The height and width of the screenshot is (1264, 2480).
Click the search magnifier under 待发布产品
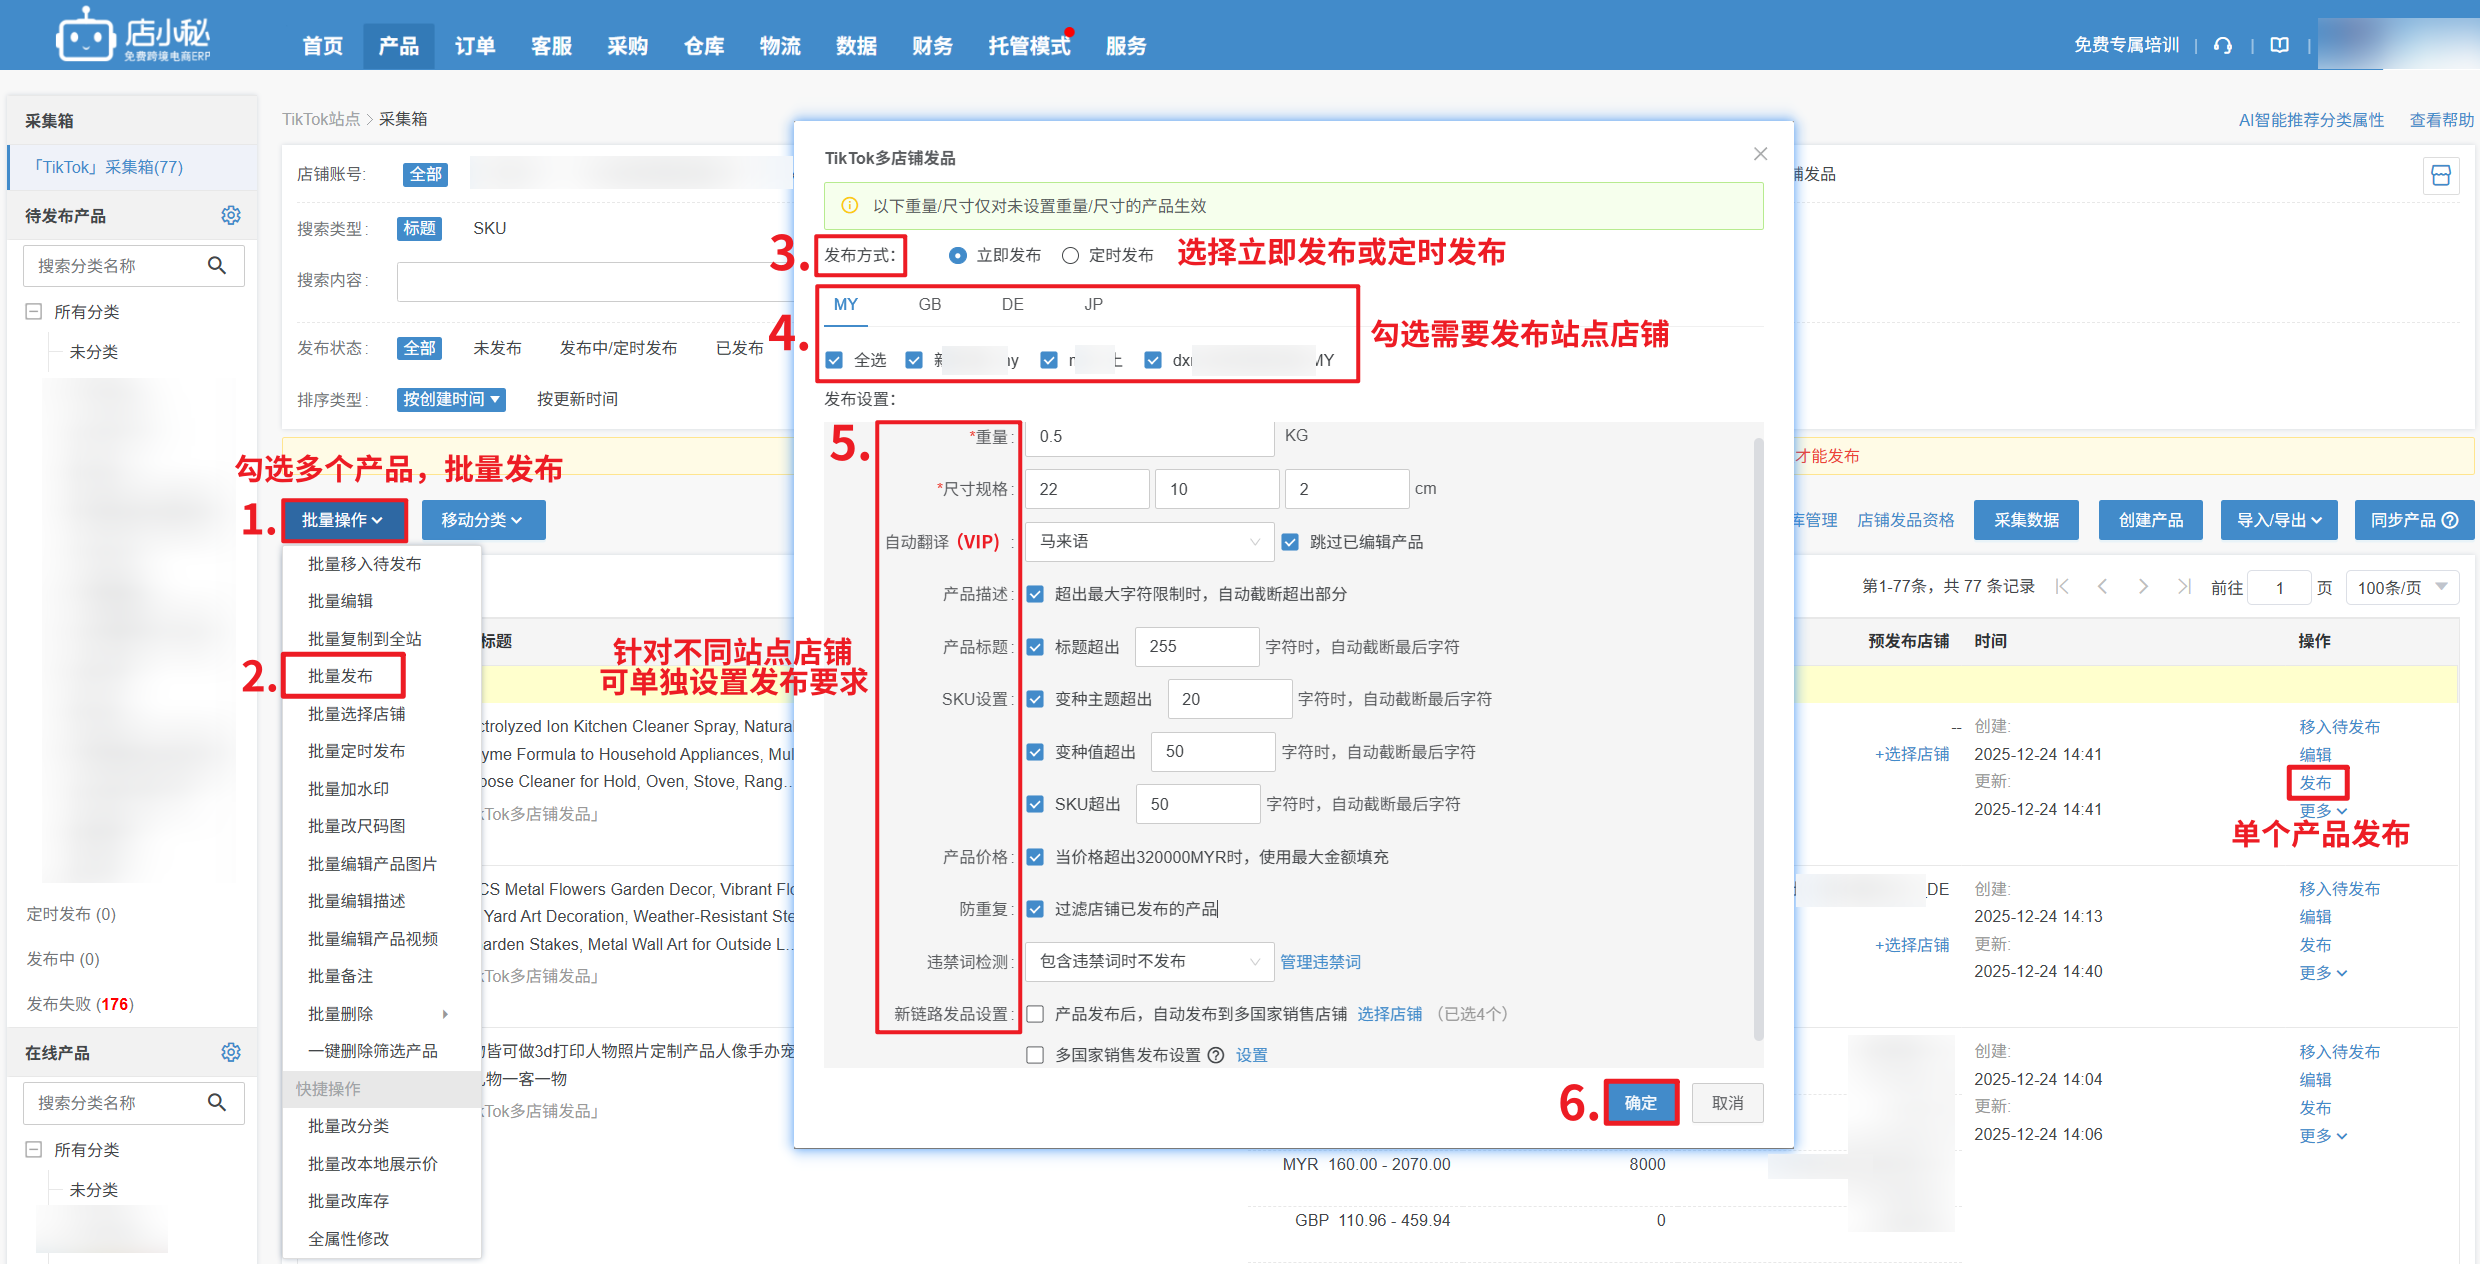click(217, 265)
